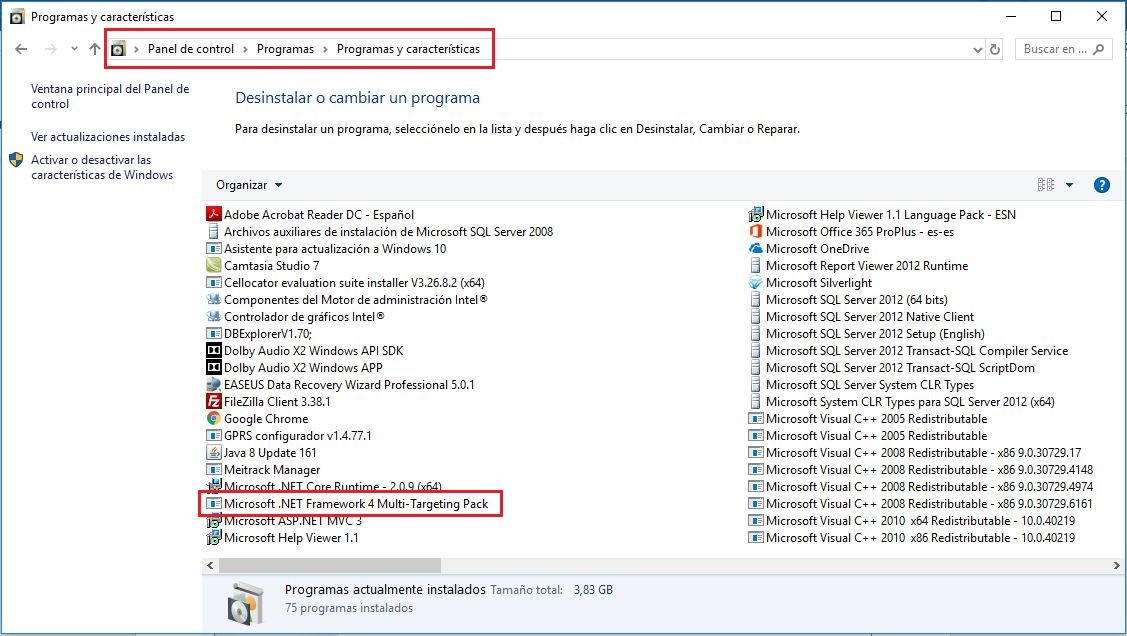Select Visual C++ 2008 Redistributable x86 9.0.30729.6161
1127x636 pixels.
point(920,504)
